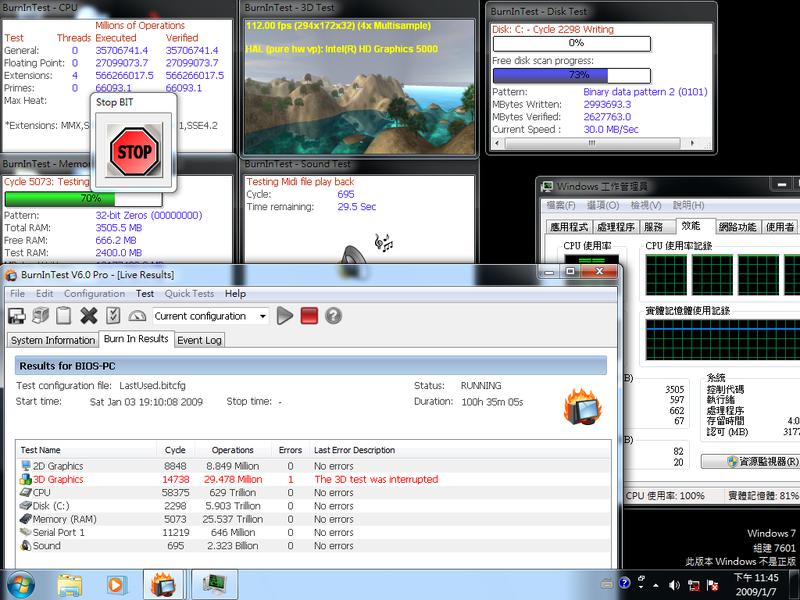Click the save results toolbar icon

(17, 316)
